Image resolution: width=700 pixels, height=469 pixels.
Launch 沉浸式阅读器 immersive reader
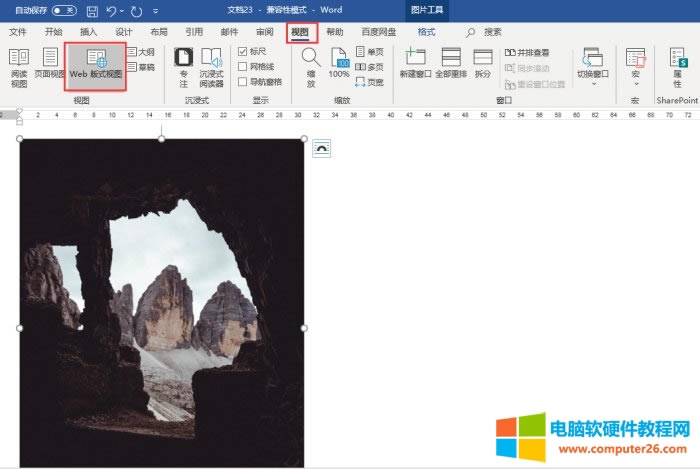click(x=211, y=65)
